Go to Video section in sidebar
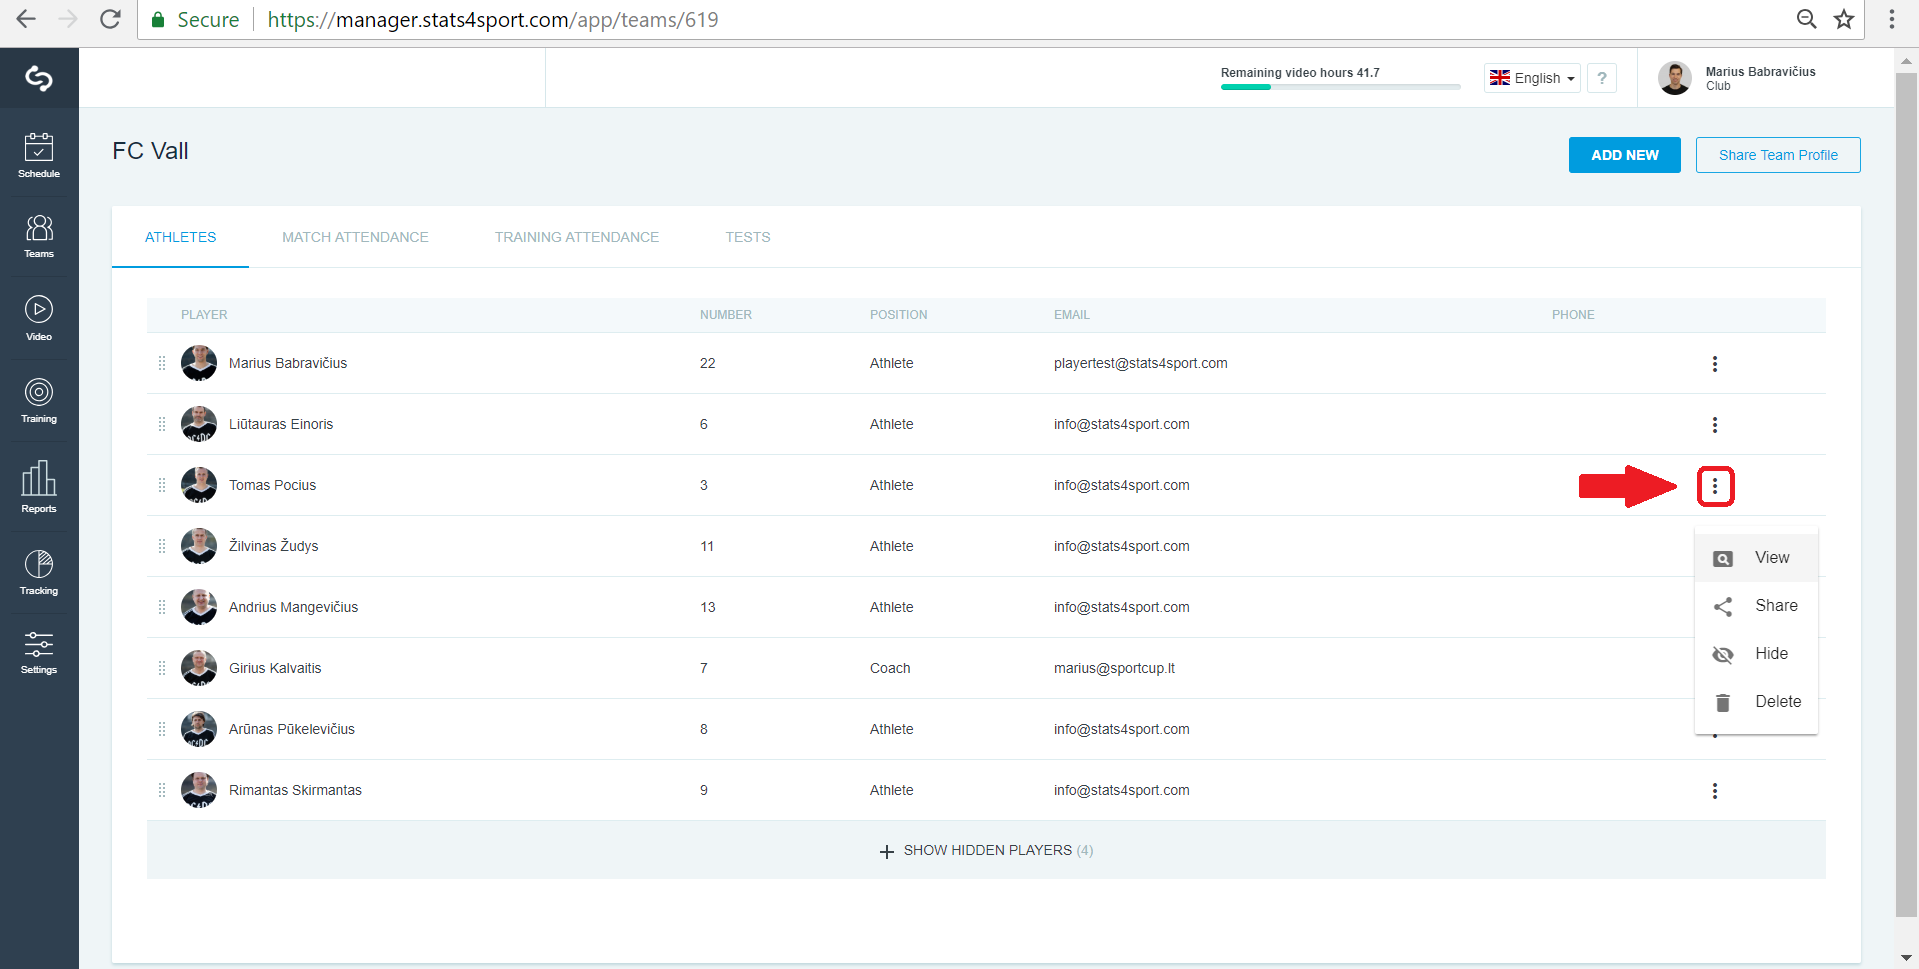Image resolution: width=1919 pixels, height=969 pixels. tap(39, 318)
